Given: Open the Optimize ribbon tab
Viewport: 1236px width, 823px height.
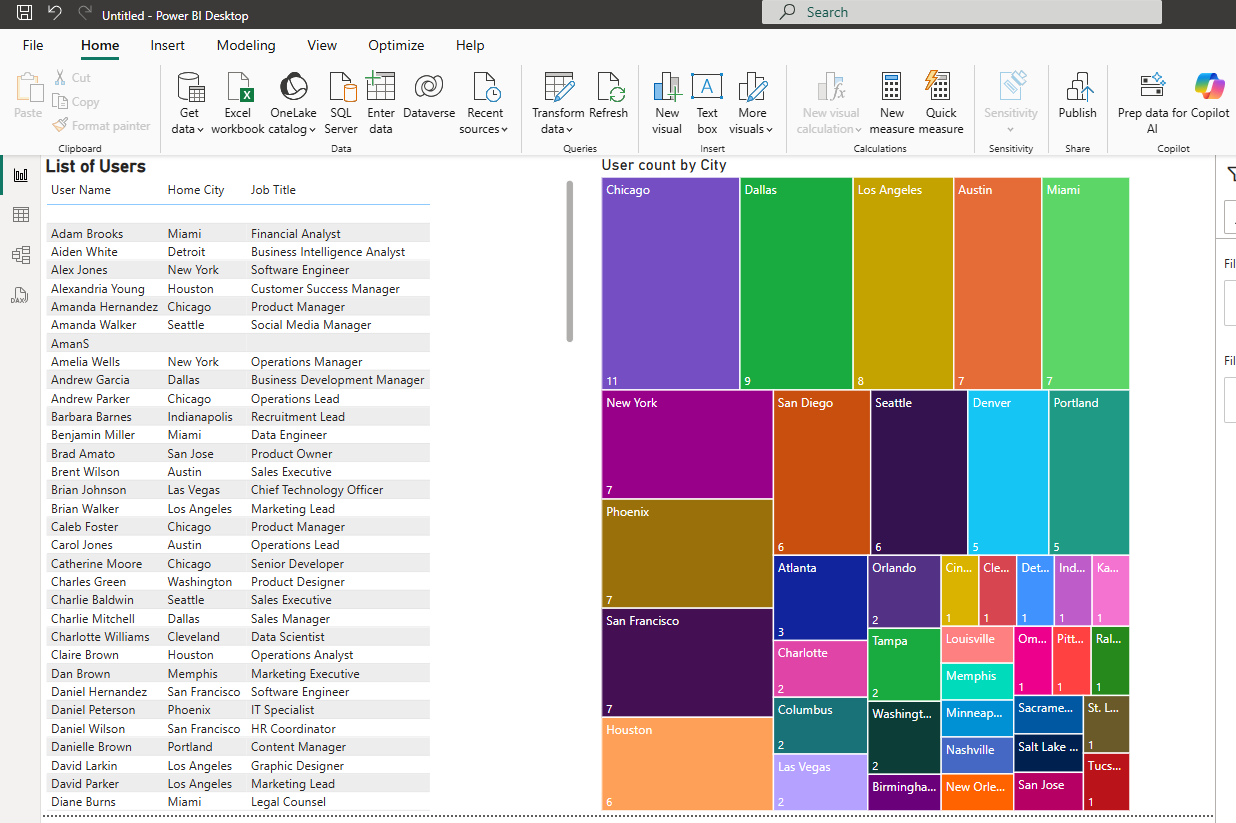Looking at the screenshot, I should pos(395,45).
